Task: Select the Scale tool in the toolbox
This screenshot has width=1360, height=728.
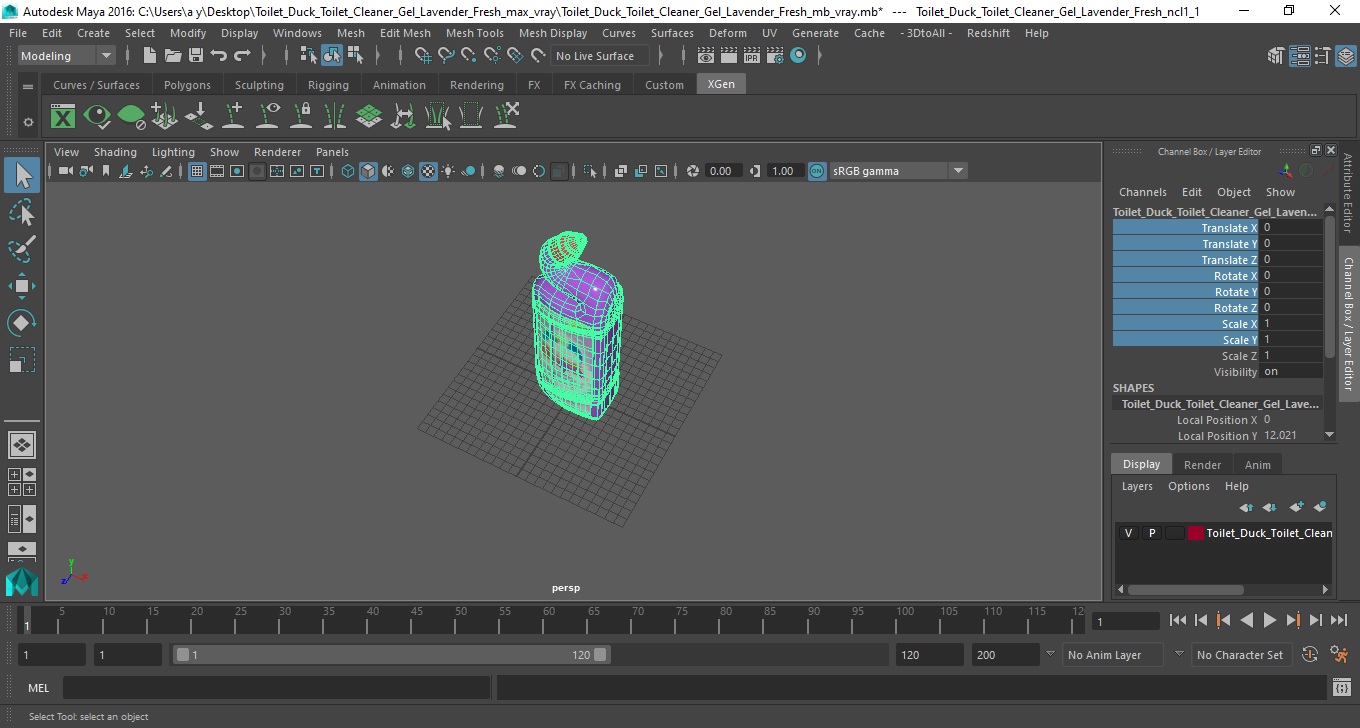Action: (x=22, y=360)
